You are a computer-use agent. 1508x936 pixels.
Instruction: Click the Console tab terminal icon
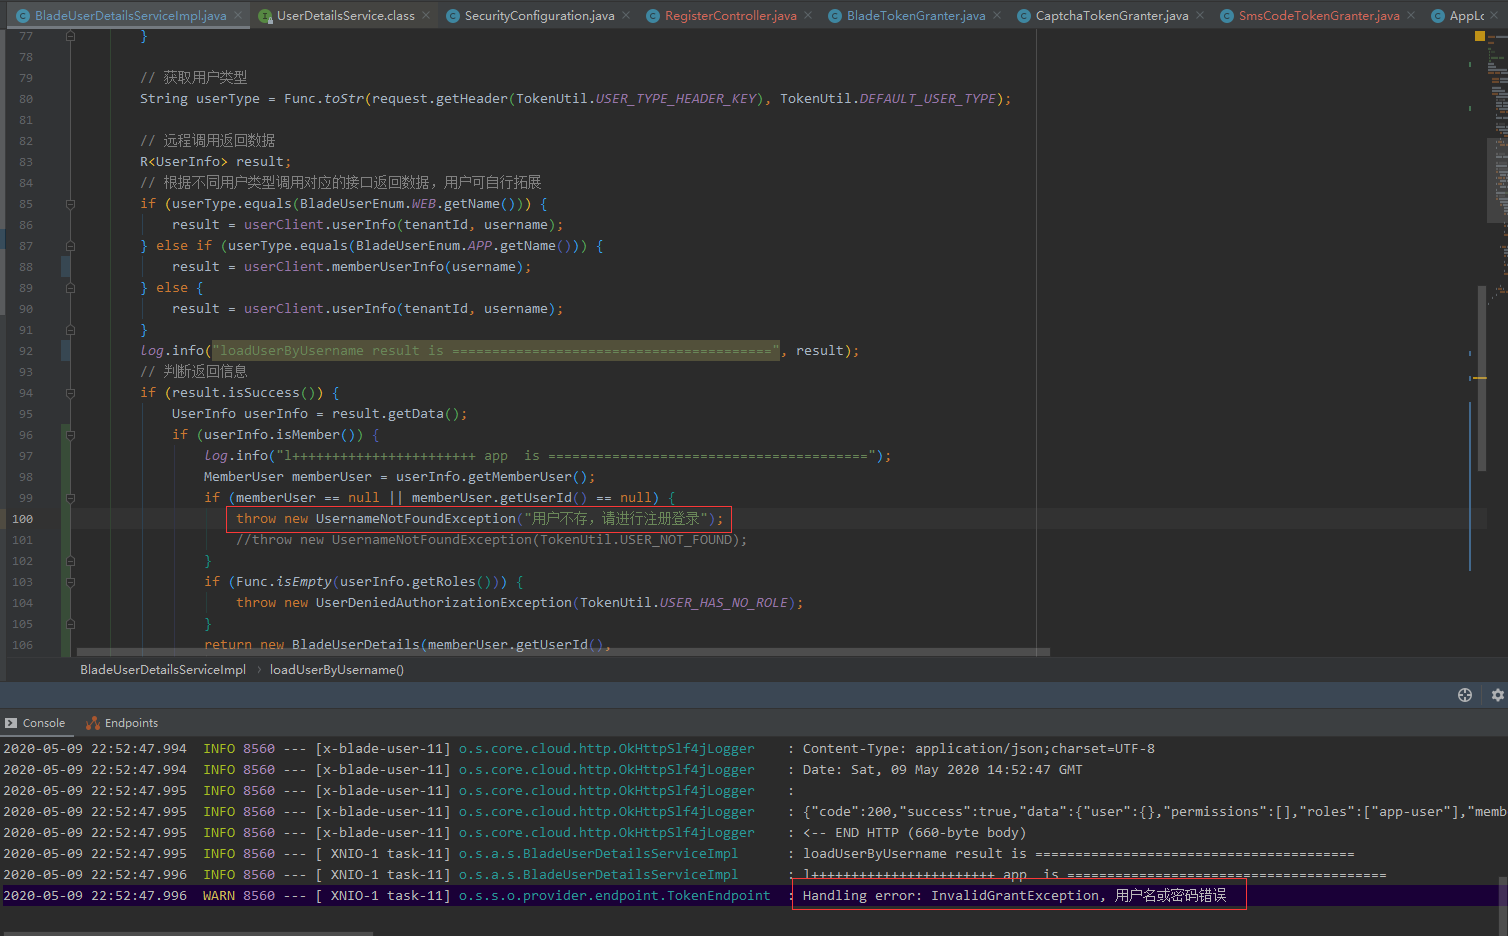click(11, 723)
